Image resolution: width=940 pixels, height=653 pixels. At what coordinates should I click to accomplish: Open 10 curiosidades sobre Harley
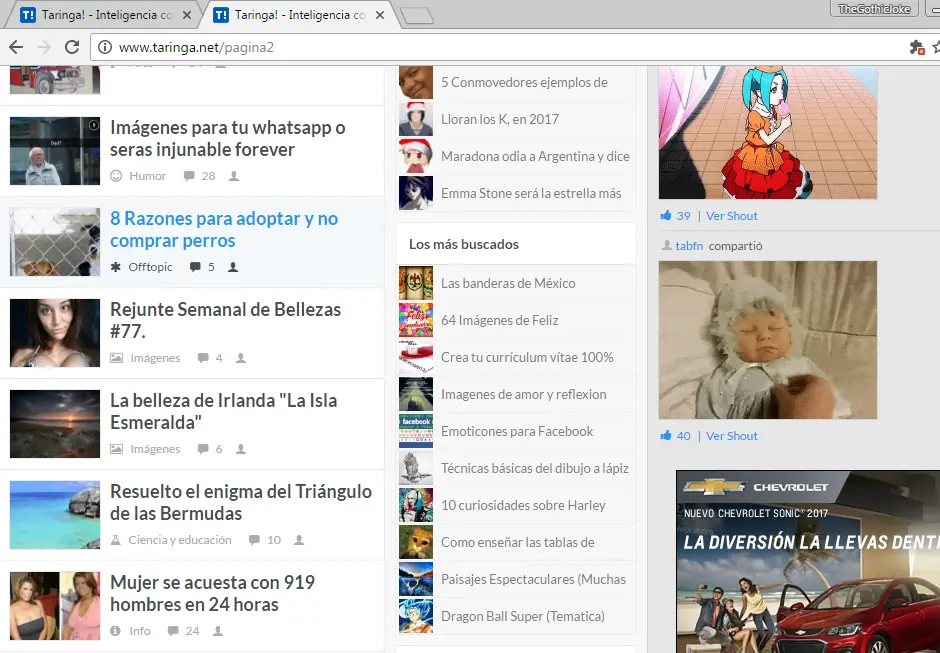pos(523,505)
